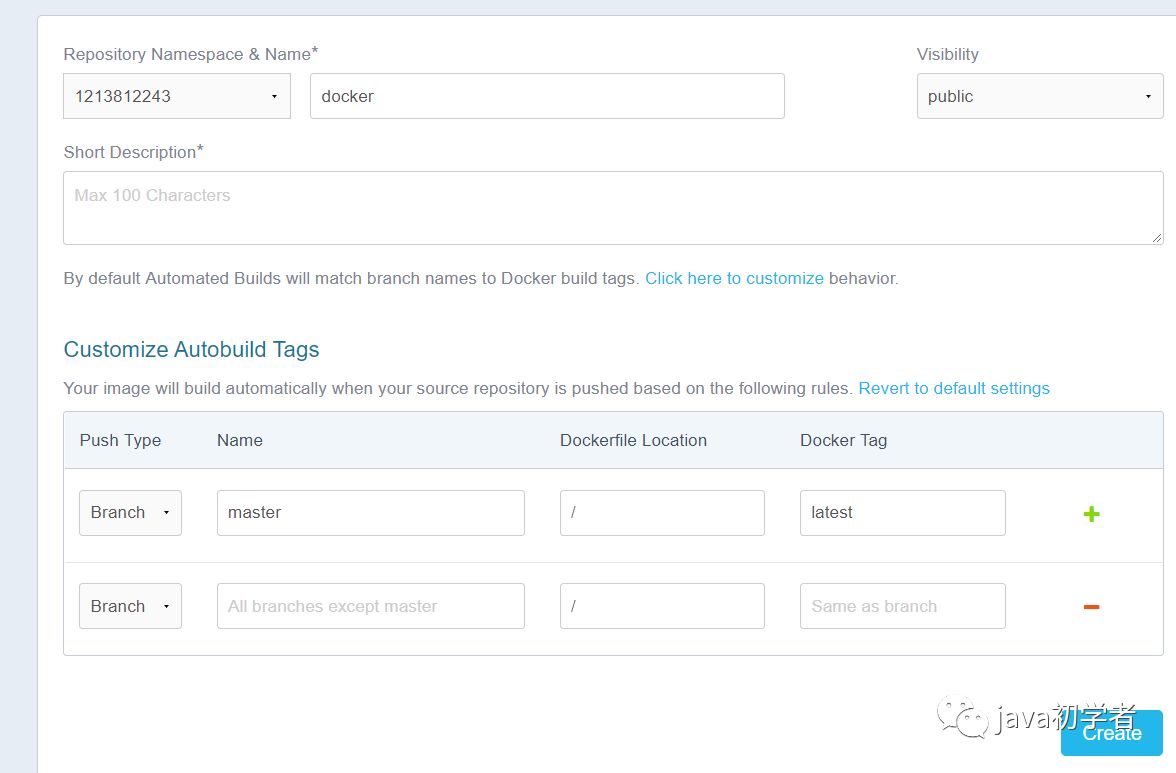Submit the form with the Create button

pos(1112,733)
